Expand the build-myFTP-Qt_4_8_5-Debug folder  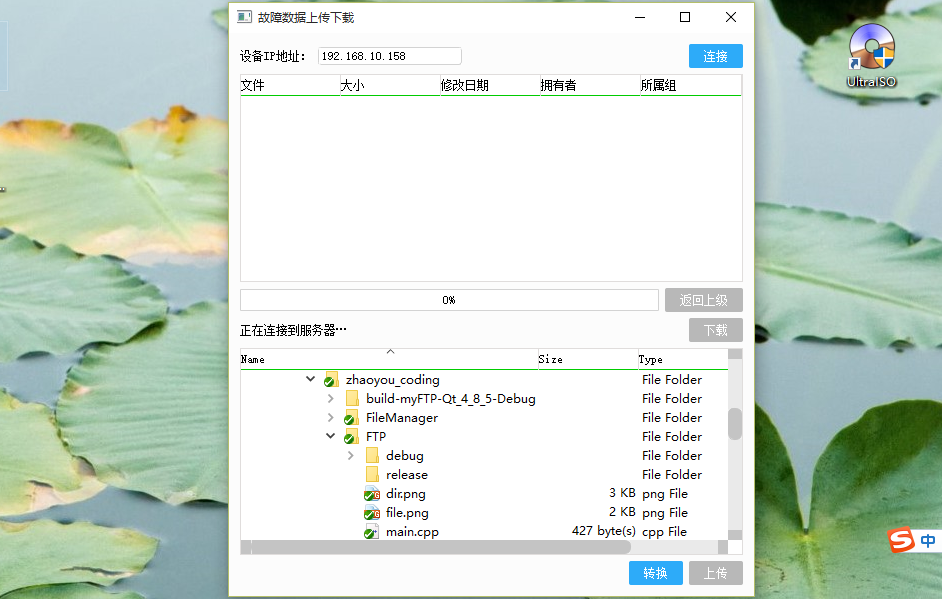coord(330,398)
